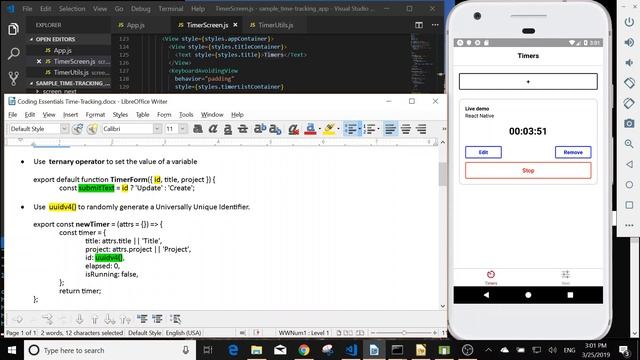Open the Window menu in LibreOffice Writer

point(212,115)
